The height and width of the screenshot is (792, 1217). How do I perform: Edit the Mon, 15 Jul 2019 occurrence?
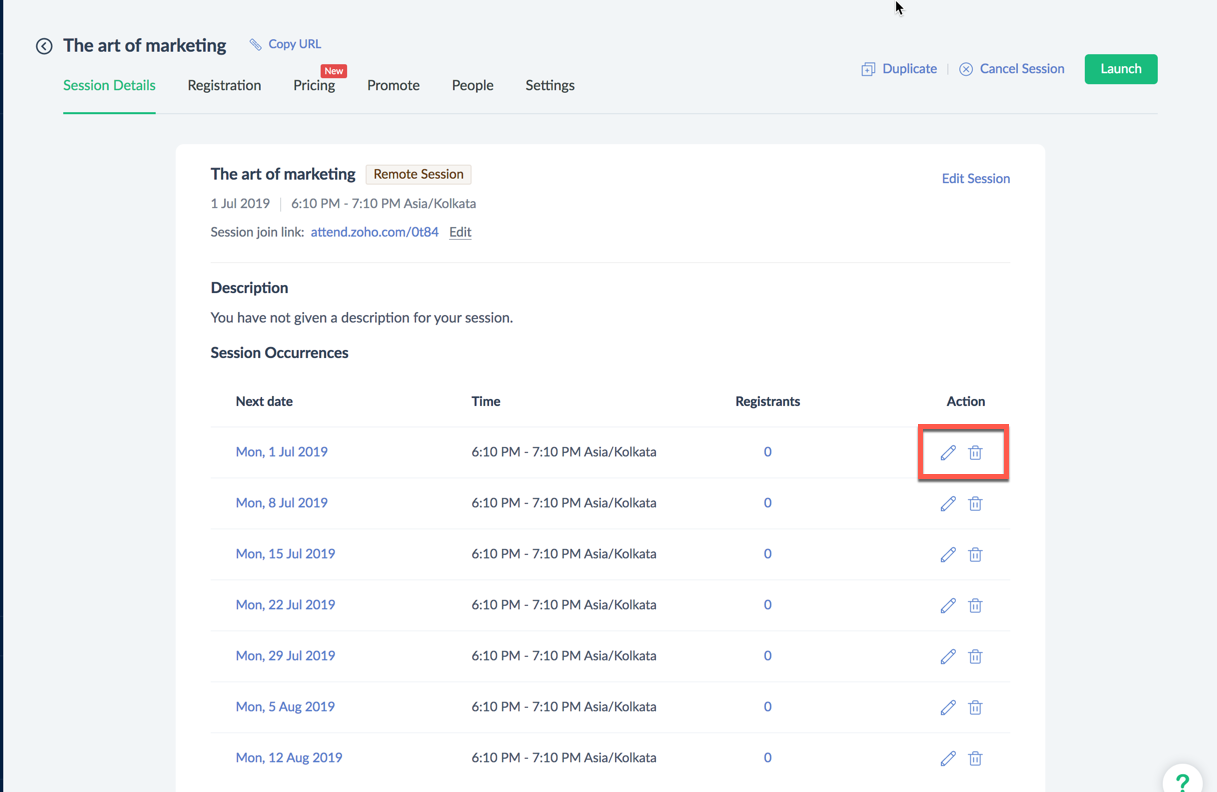coord(948,554)
